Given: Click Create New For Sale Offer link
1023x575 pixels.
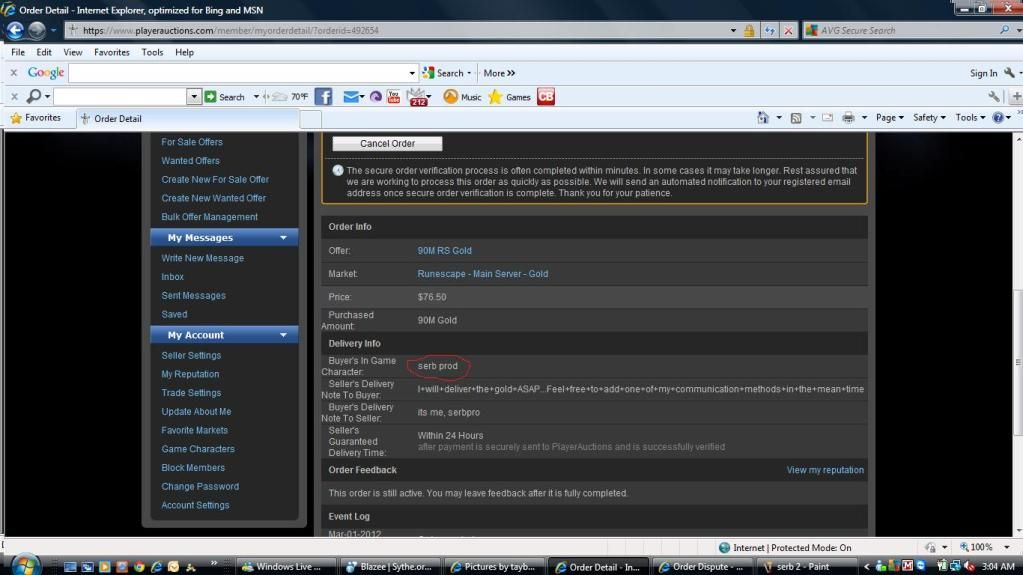Looking at the screenshot, I should point(215,179).
